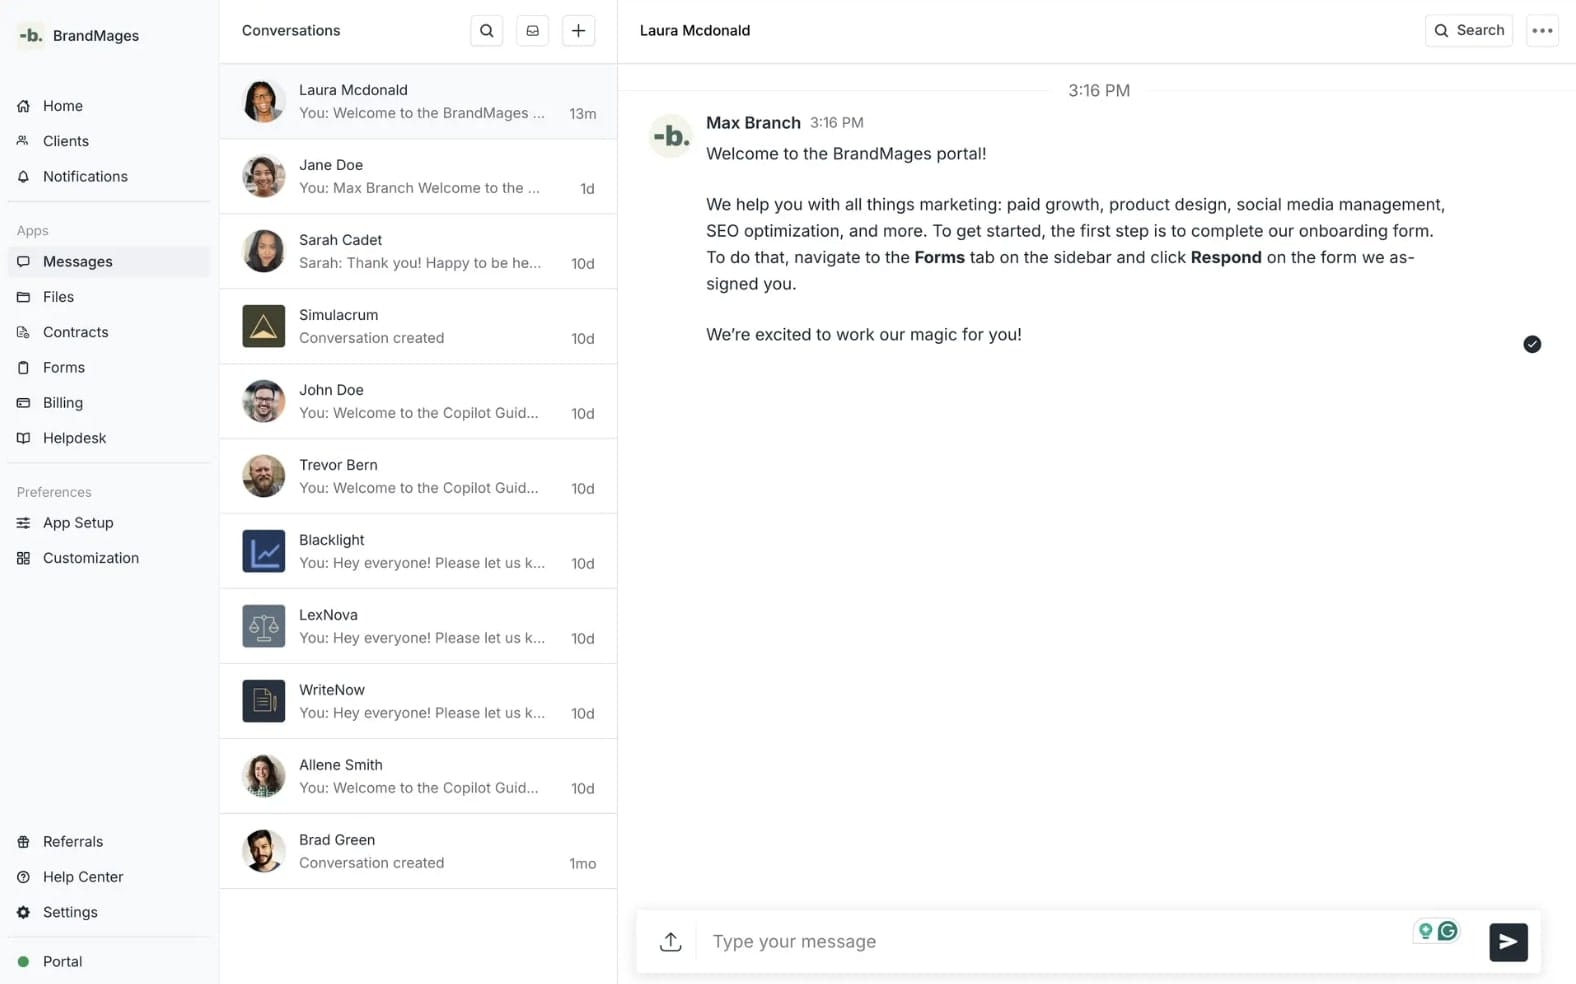Open Billing in the Apps list
The height and width of the screenshot is (984, 1576).
[109, 403]
